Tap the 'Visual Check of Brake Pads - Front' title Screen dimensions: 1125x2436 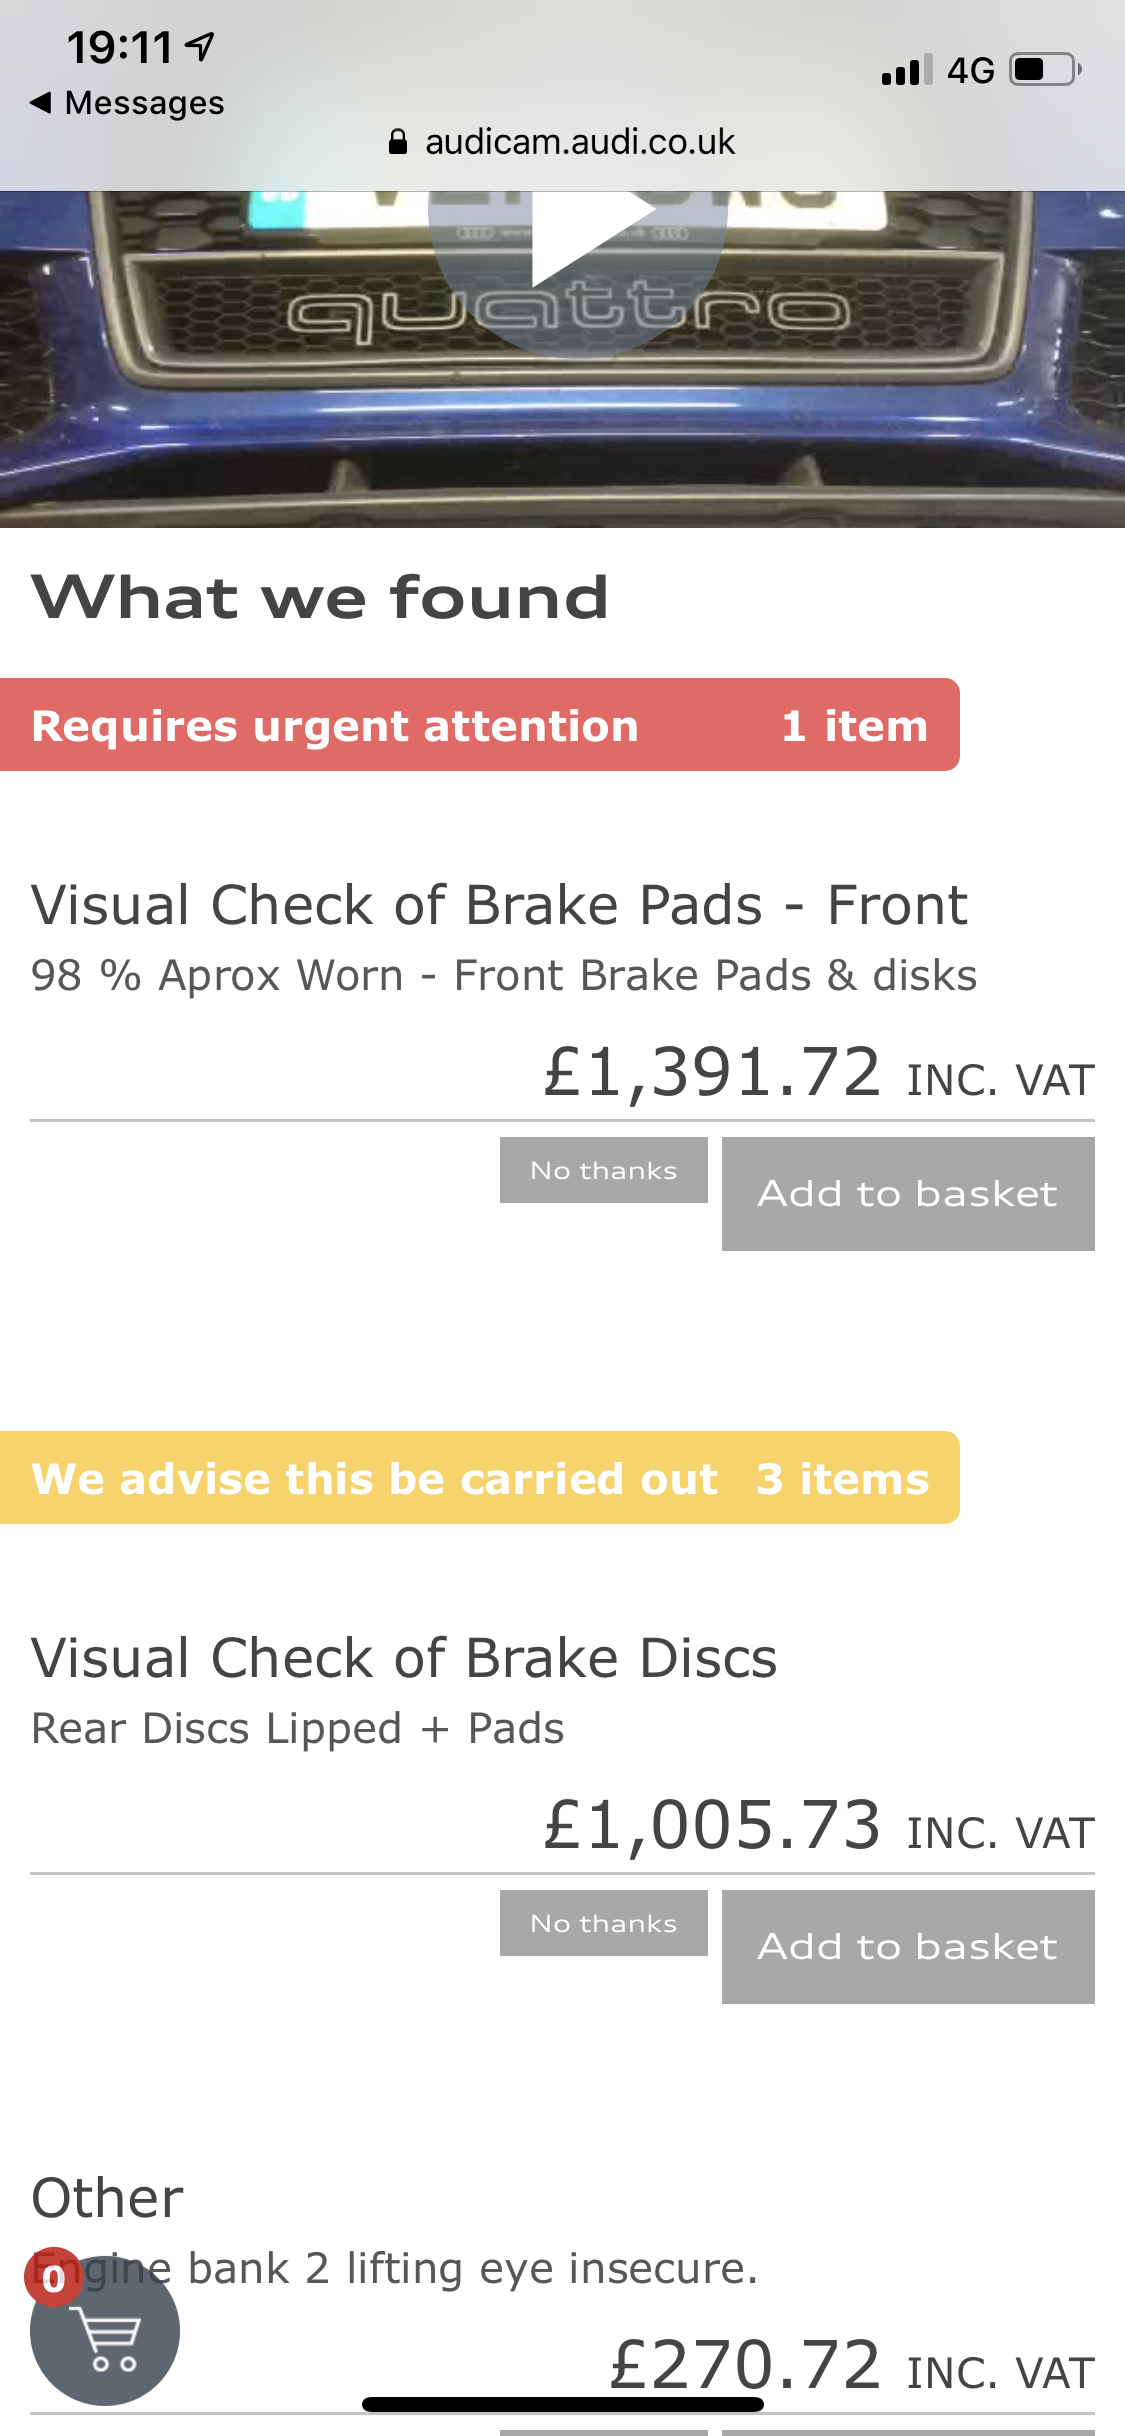(499, 905)
